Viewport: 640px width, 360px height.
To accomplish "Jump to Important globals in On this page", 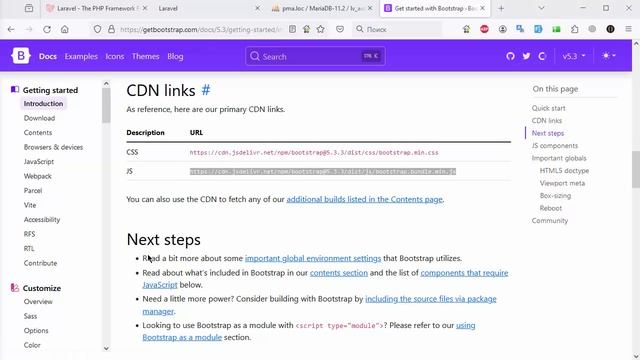I will (x=559, y=158).
